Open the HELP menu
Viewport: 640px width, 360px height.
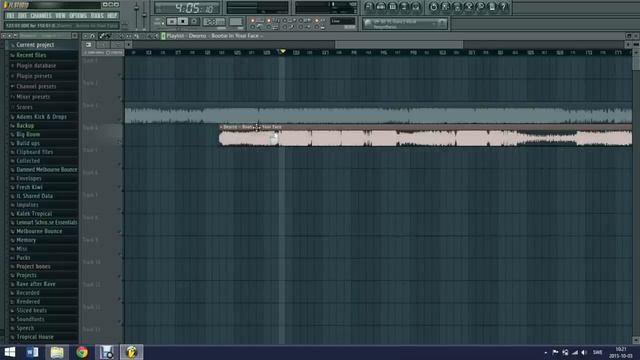point(112,16)
